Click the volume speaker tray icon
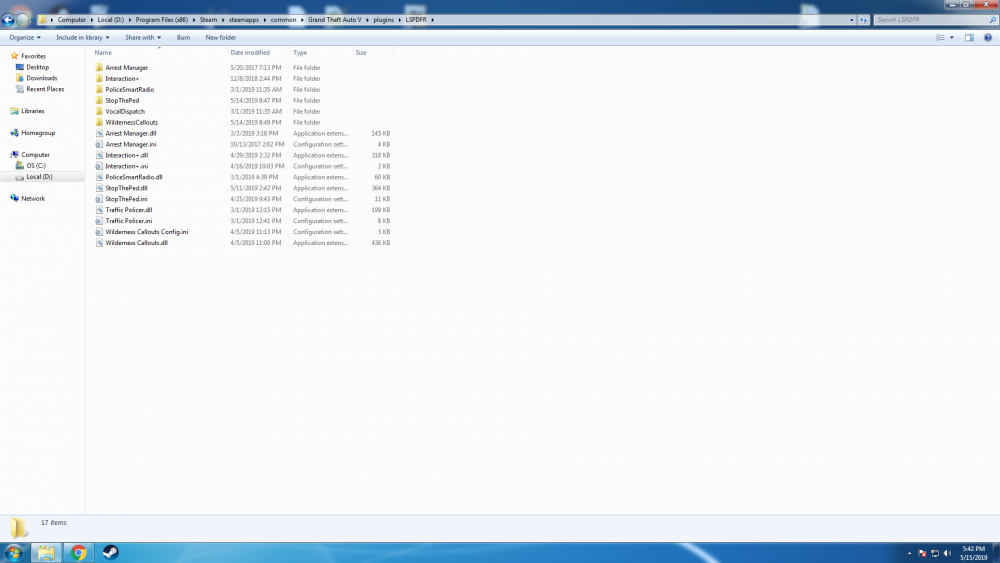This screenshot has width=1000, height=563. tap(947, 553)
